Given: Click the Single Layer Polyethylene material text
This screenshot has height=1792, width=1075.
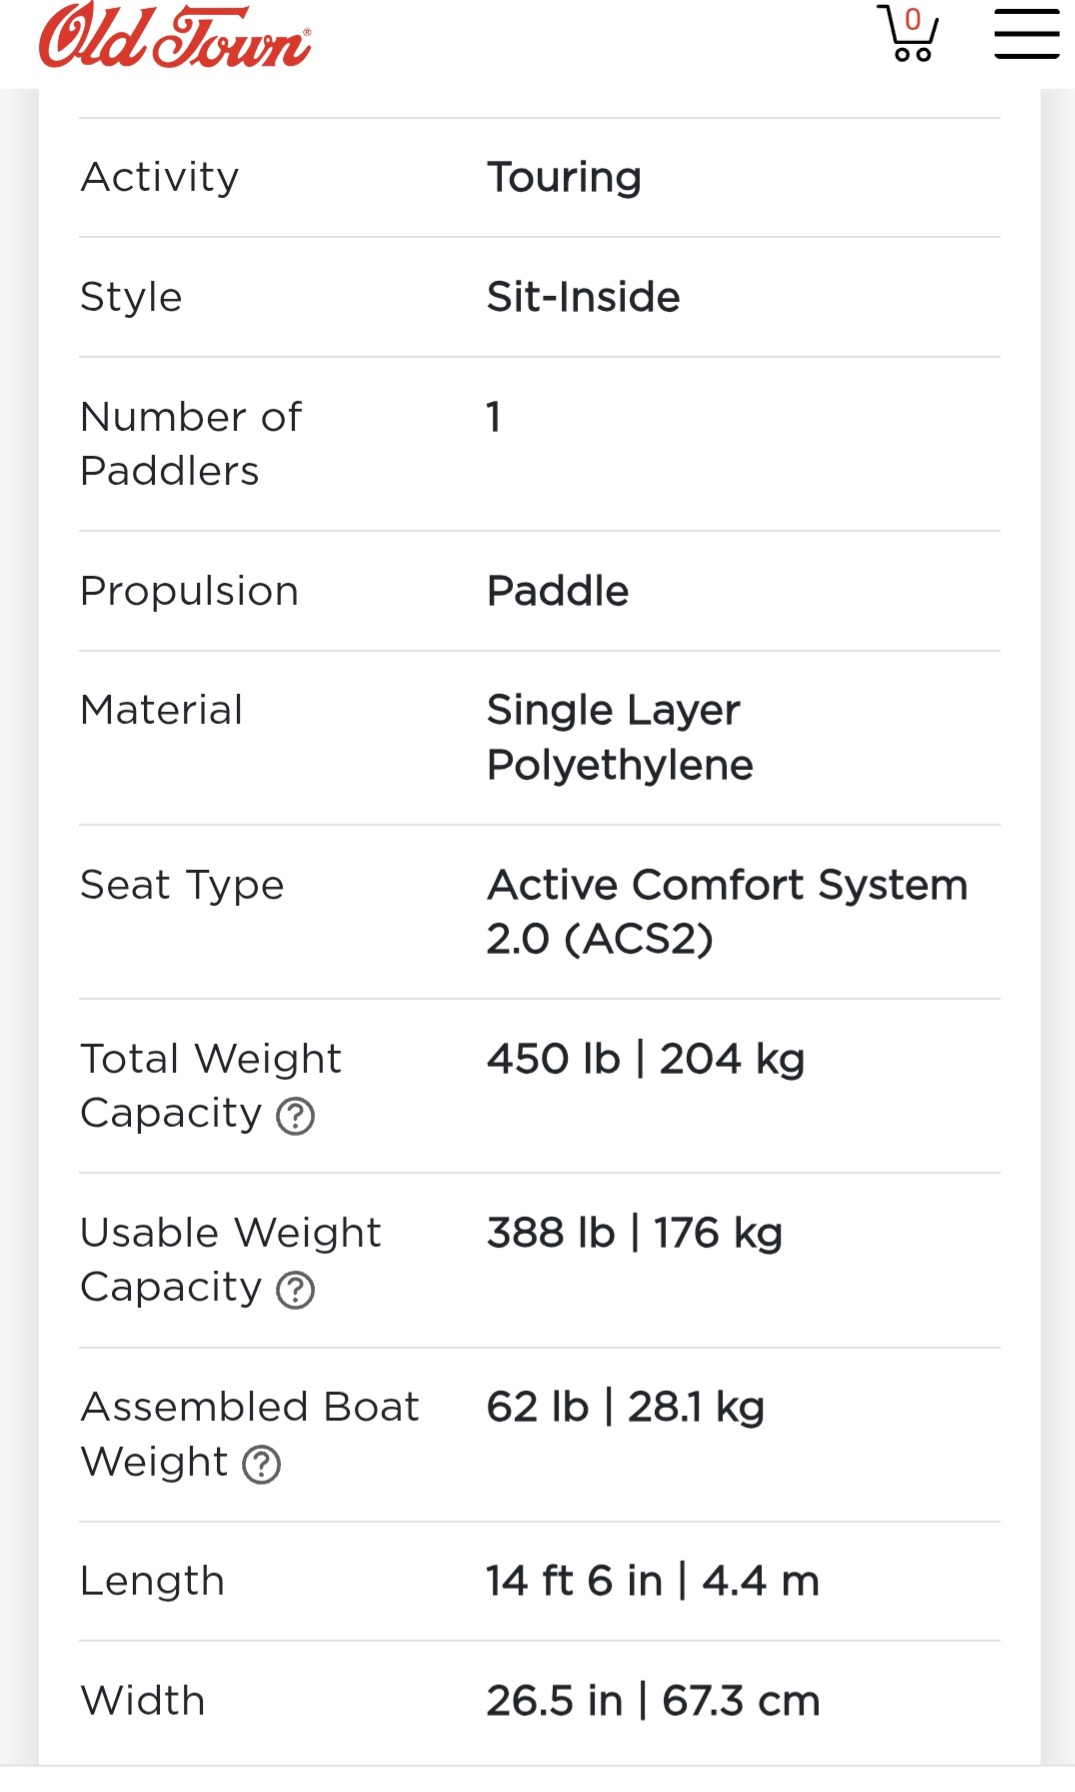Looking at the screenshot, I should tap(620, 737).
